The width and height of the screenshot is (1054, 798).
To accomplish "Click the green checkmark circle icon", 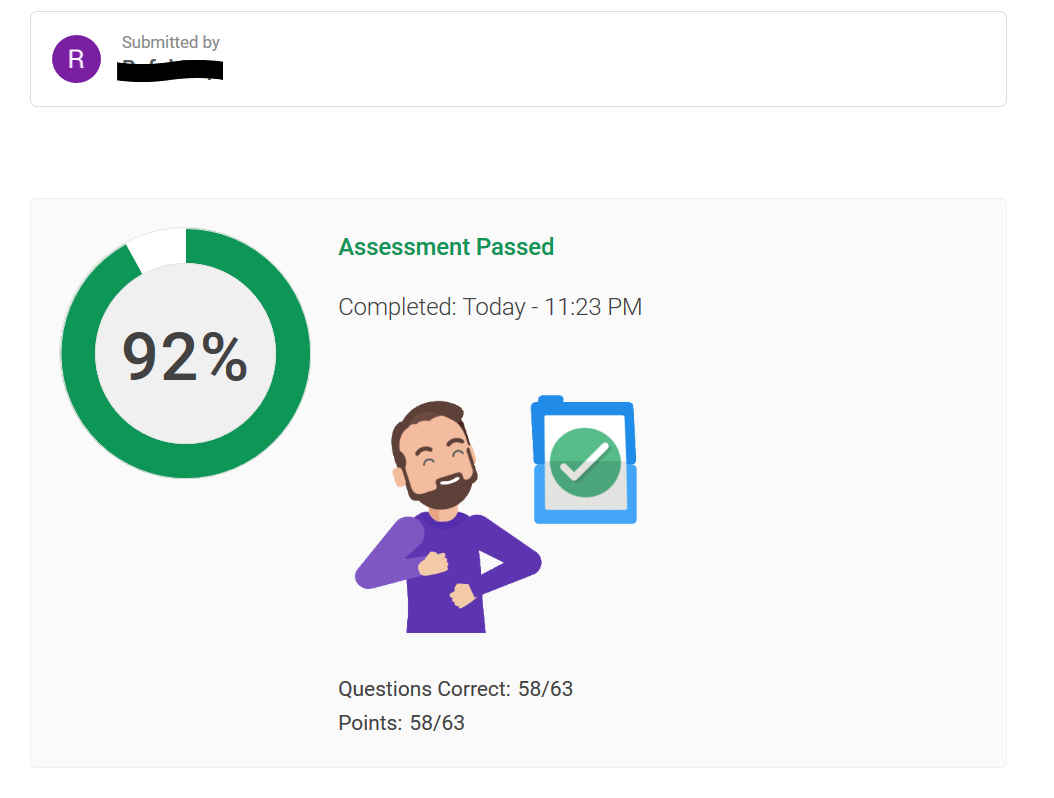I will (x=585, y=463).
